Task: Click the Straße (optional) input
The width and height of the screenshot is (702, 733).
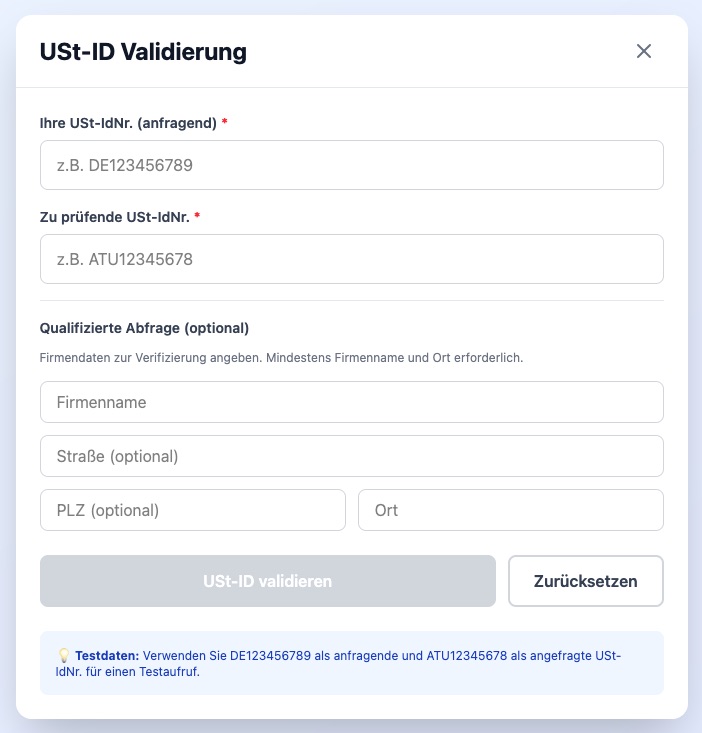Action: pyautogui.click(x=351, y=456)
